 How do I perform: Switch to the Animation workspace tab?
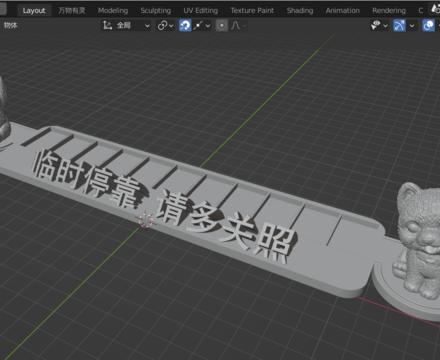coord(343,10)
